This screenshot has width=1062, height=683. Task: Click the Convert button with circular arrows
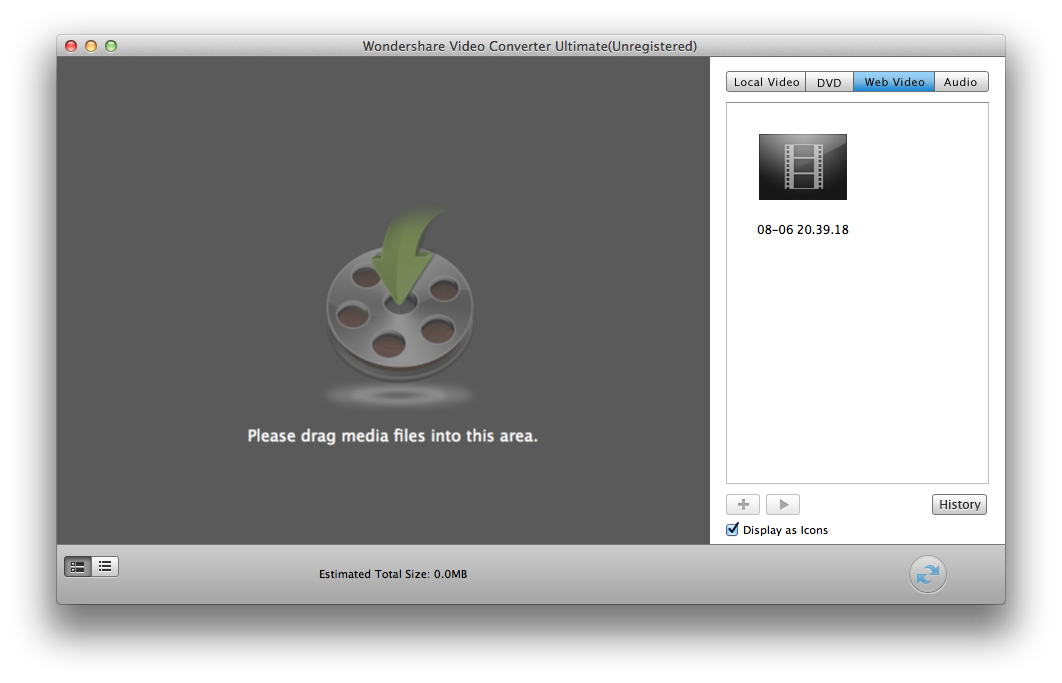(927, 574)
